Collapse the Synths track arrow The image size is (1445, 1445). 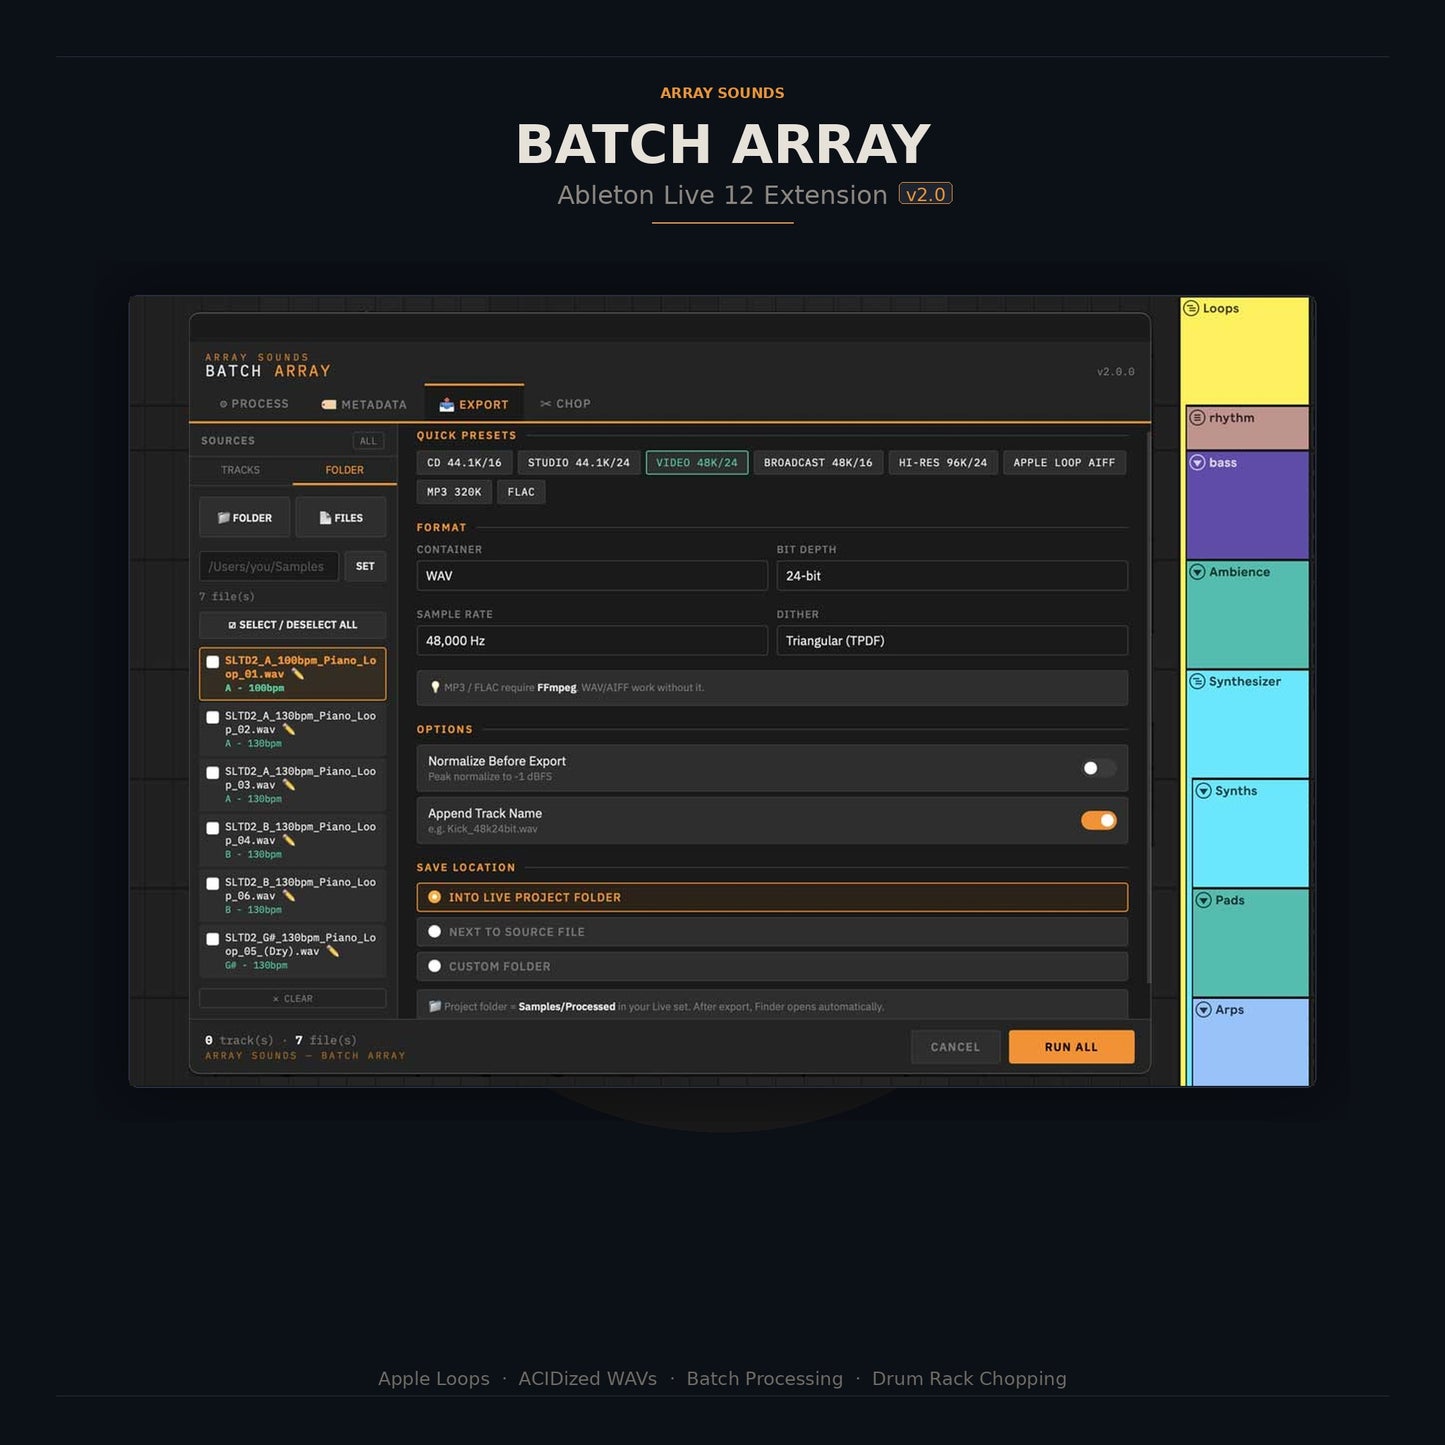point(1204,791)
